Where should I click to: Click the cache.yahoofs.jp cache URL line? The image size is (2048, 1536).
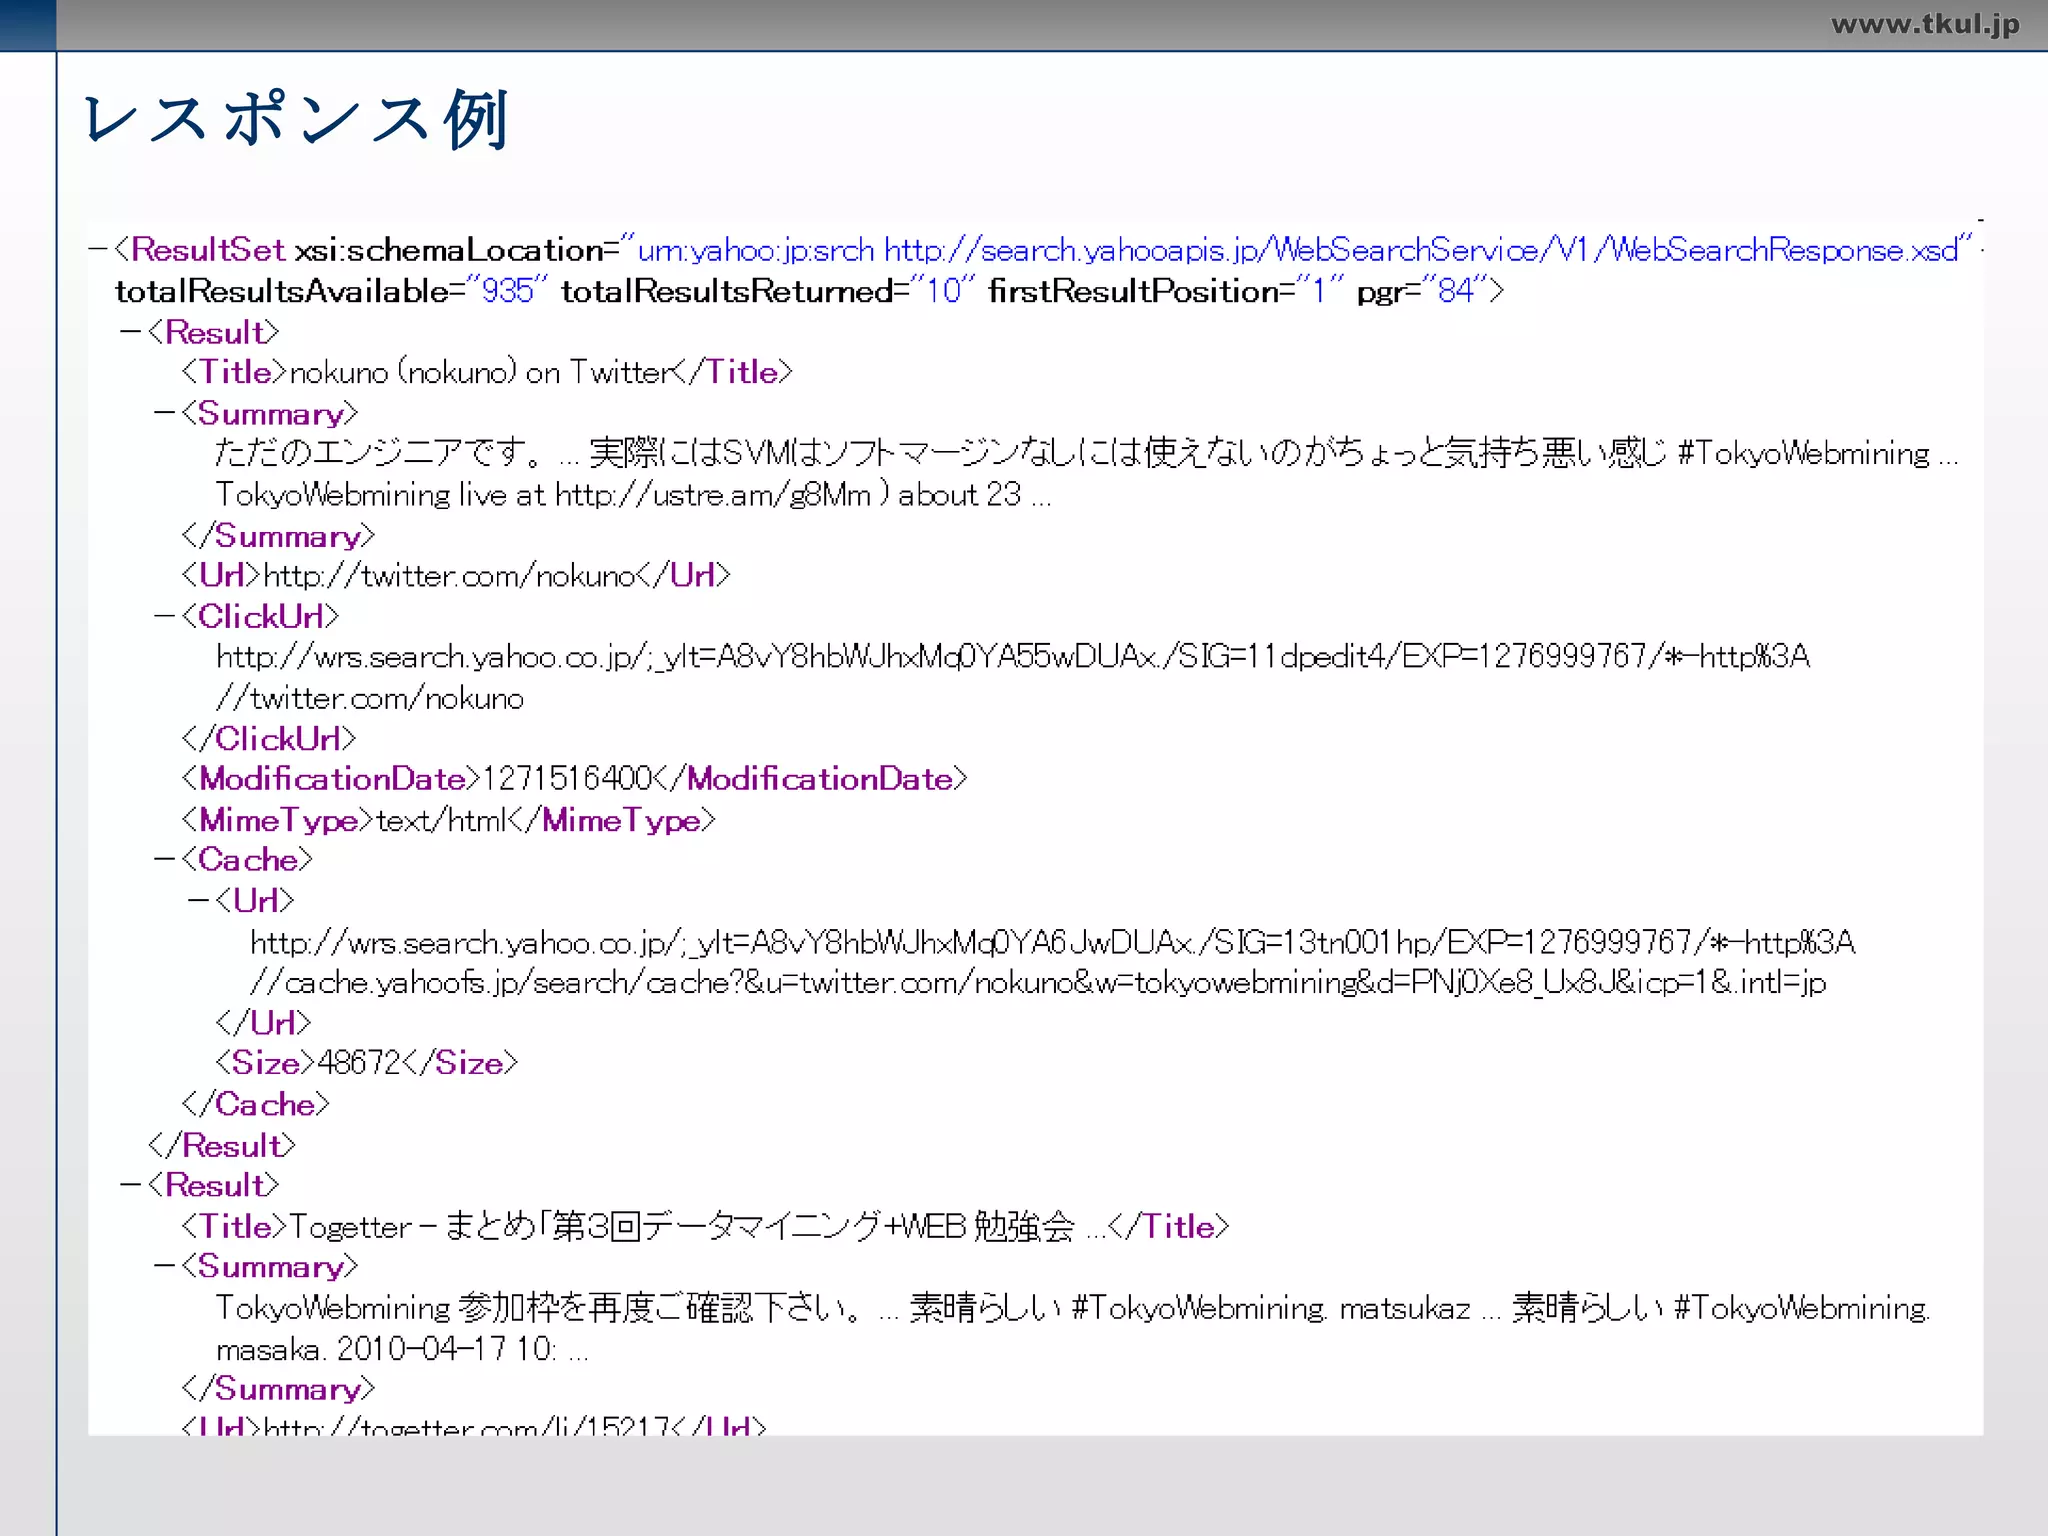1038,983
